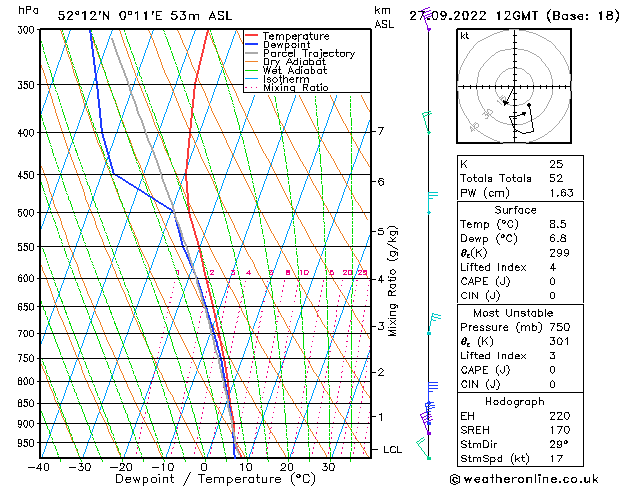629x486 pixels.
Task: Click the "Hodograph" section heading
Action: (515, 402)
